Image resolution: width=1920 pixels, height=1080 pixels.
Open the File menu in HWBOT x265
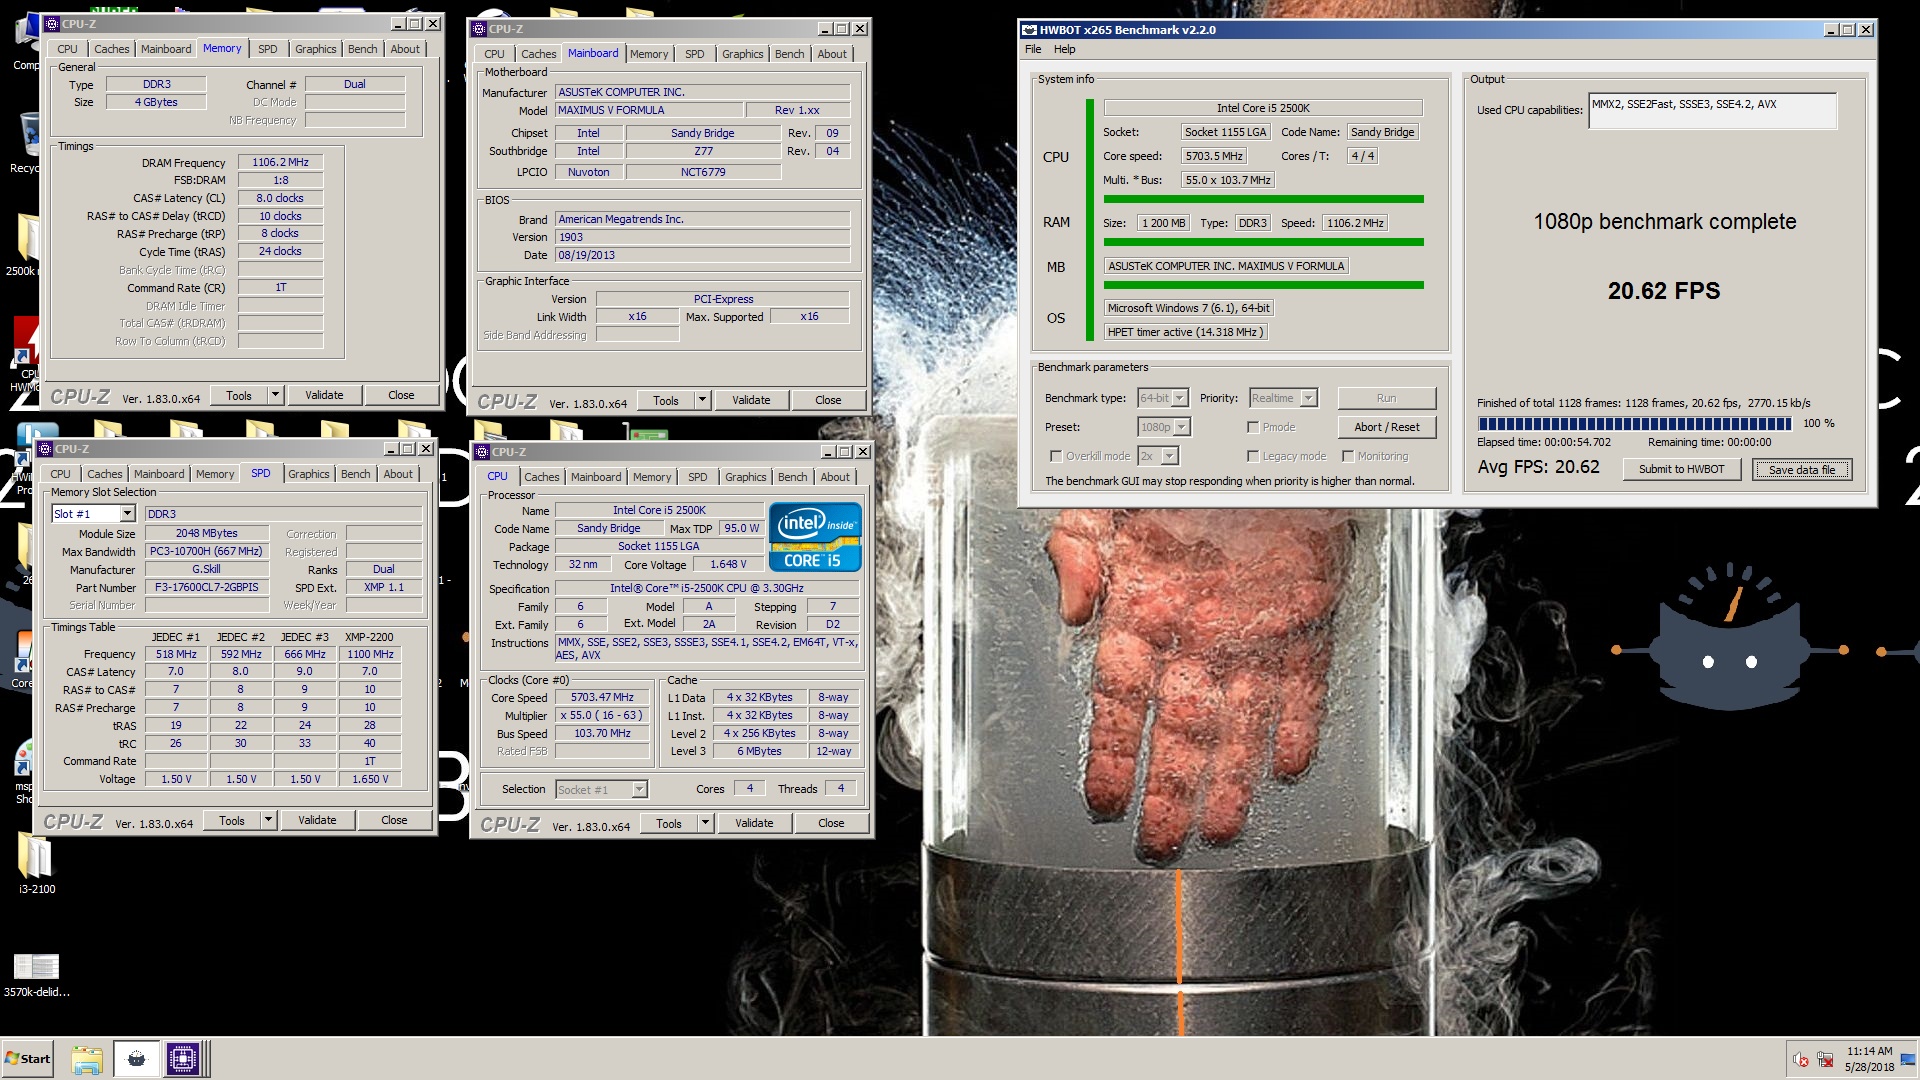point(1033,49)
